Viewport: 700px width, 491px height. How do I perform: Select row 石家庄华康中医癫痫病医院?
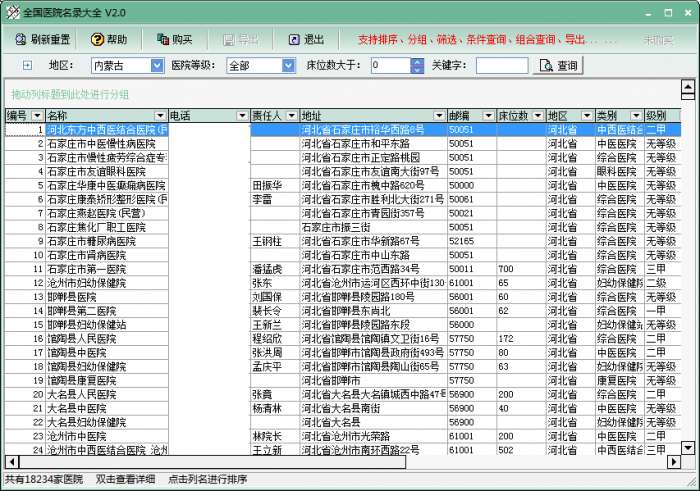pyautogui.click(x=343, y=185)
